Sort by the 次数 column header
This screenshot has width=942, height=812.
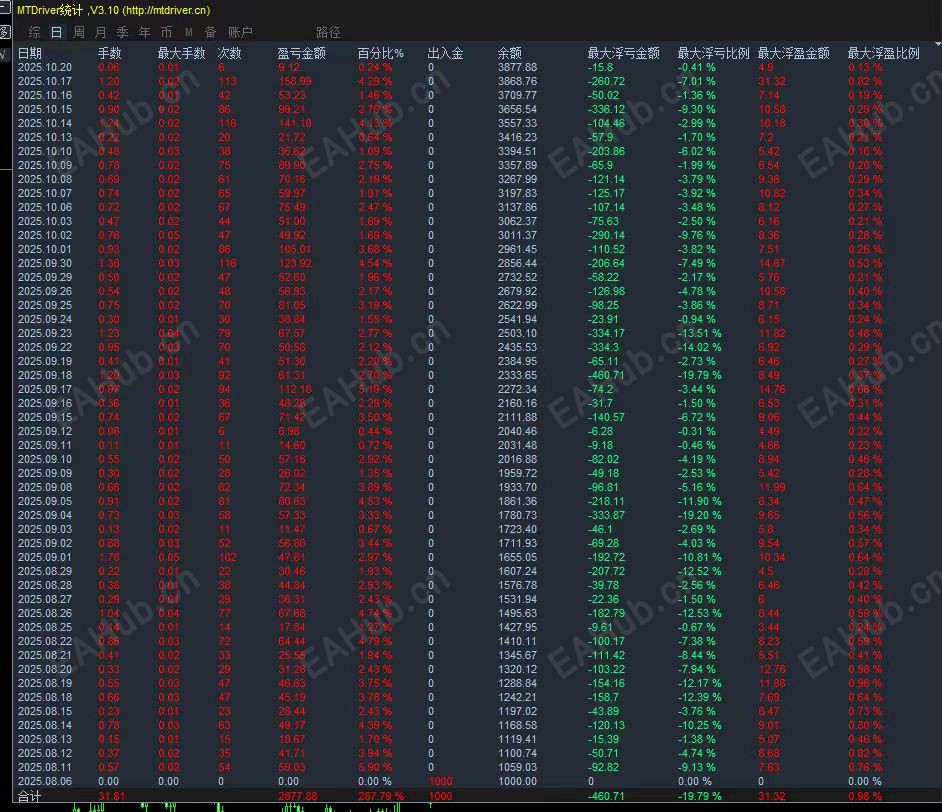coord(229,53)
